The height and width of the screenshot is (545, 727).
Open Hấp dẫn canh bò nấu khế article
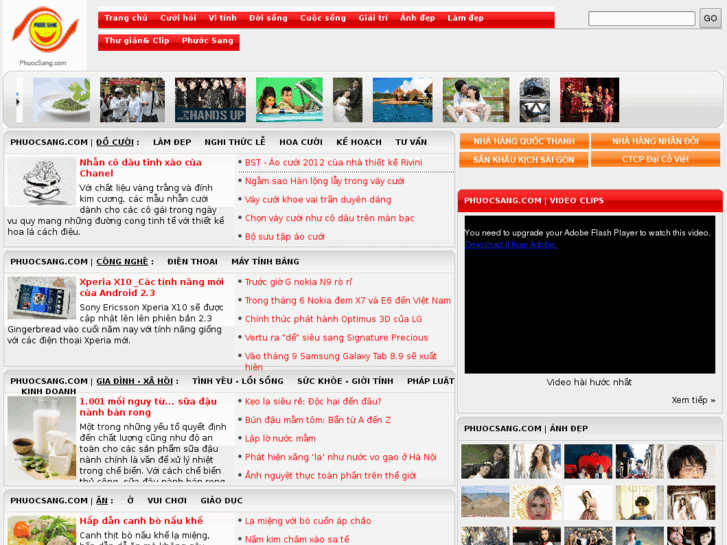pyautogui.click(x=141, y=521)
